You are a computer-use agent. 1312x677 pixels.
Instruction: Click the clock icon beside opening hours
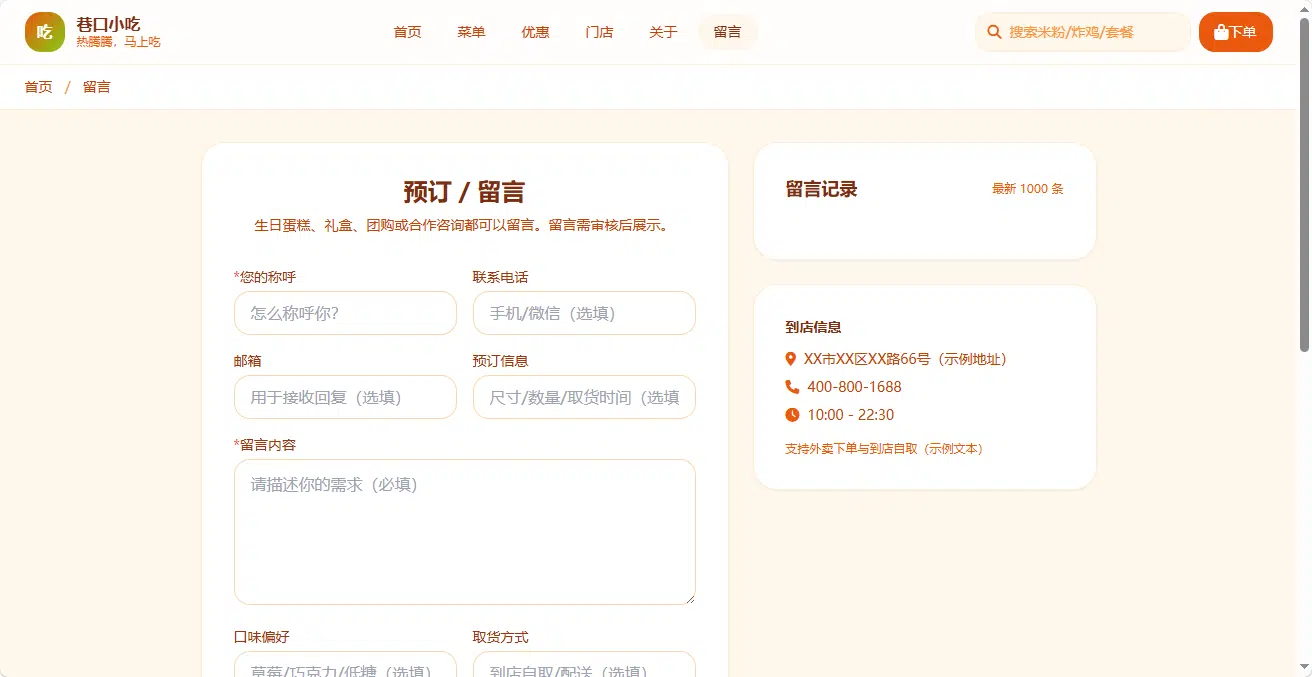(x=792, y=415)
